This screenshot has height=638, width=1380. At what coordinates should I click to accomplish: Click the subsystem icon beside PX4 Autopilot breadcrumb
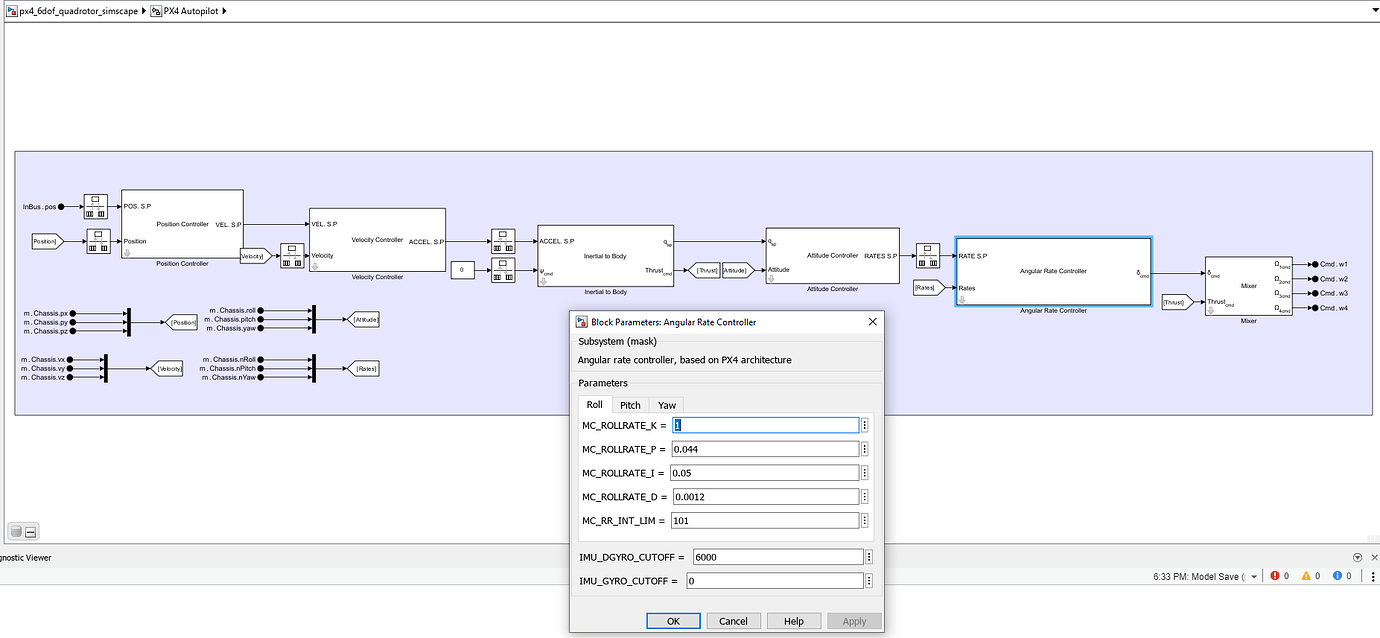[x=155, y=10]
